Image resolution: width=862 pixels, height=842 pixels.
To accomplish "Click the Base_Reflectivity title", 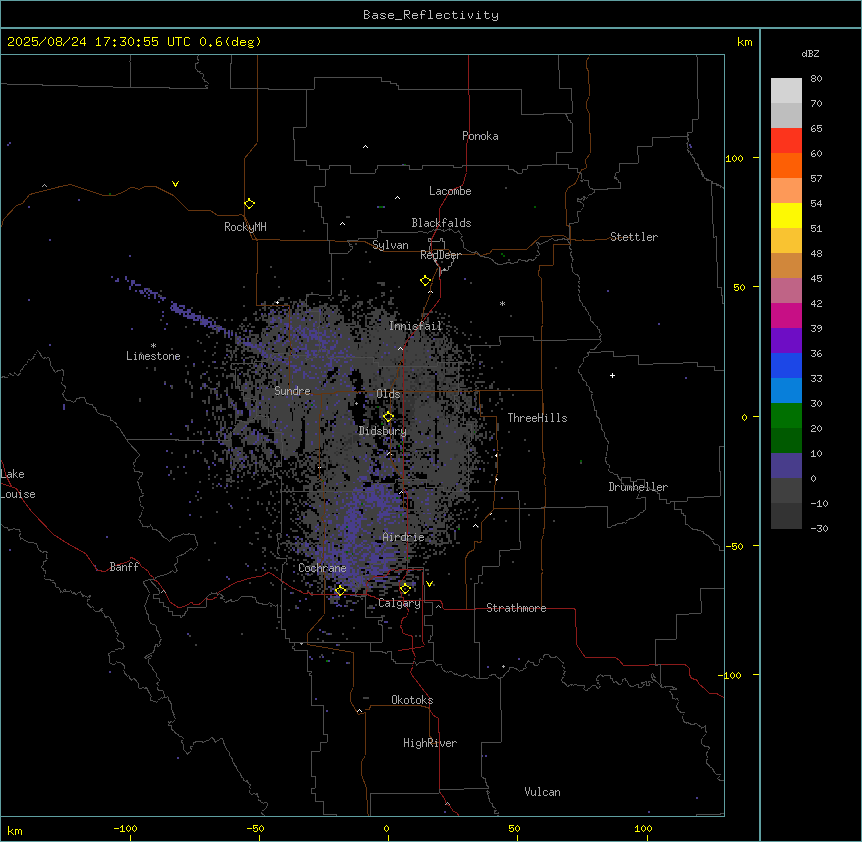I will pyautogui.click(x=431, y=15).
